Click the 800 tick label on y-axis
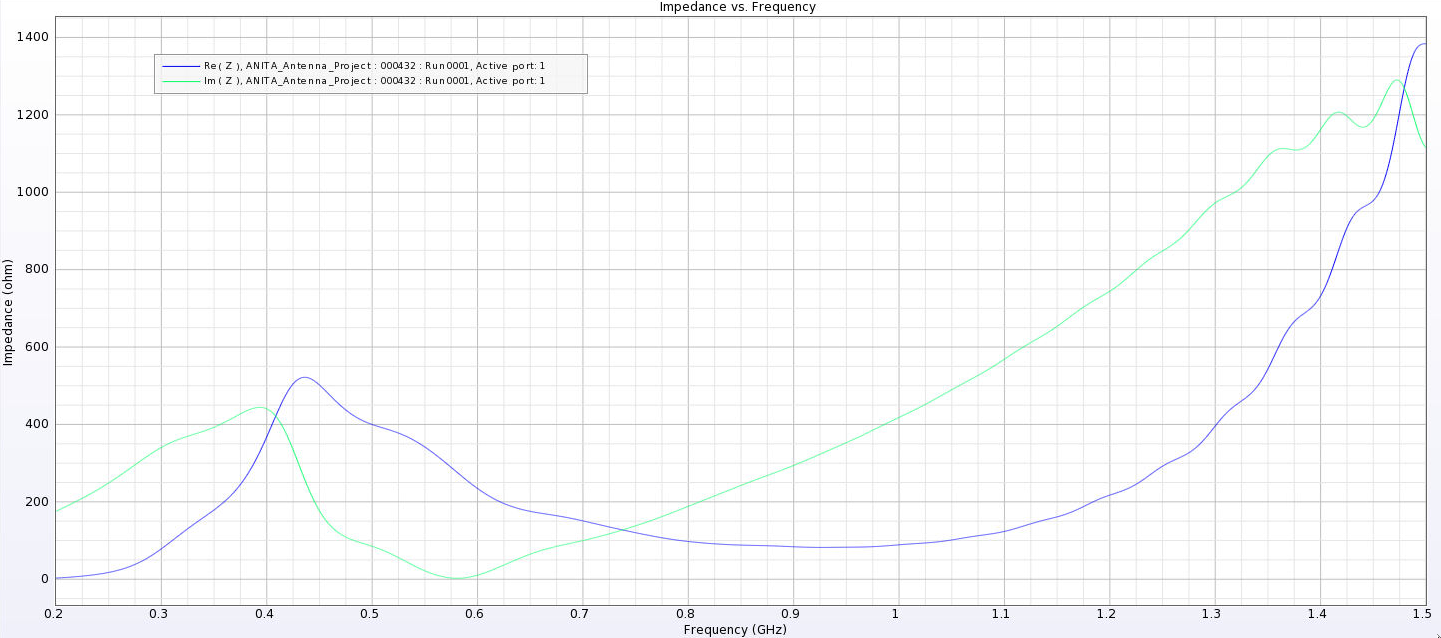The height and width of the screenshot is (638, 1441). (36, 269)
